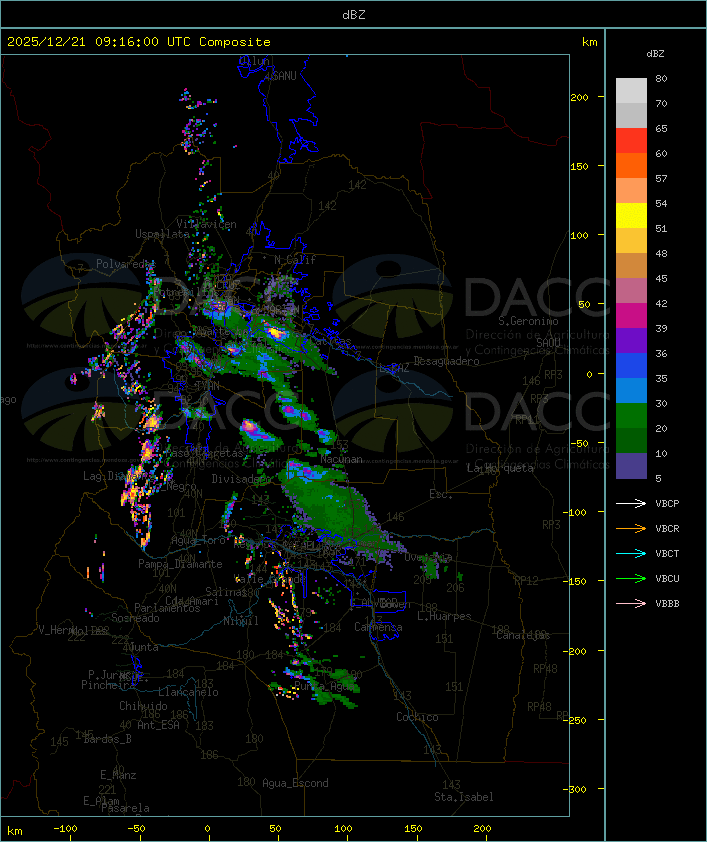
Task: Click the Llancanelo map label
Action: click(x=188, y=692)
